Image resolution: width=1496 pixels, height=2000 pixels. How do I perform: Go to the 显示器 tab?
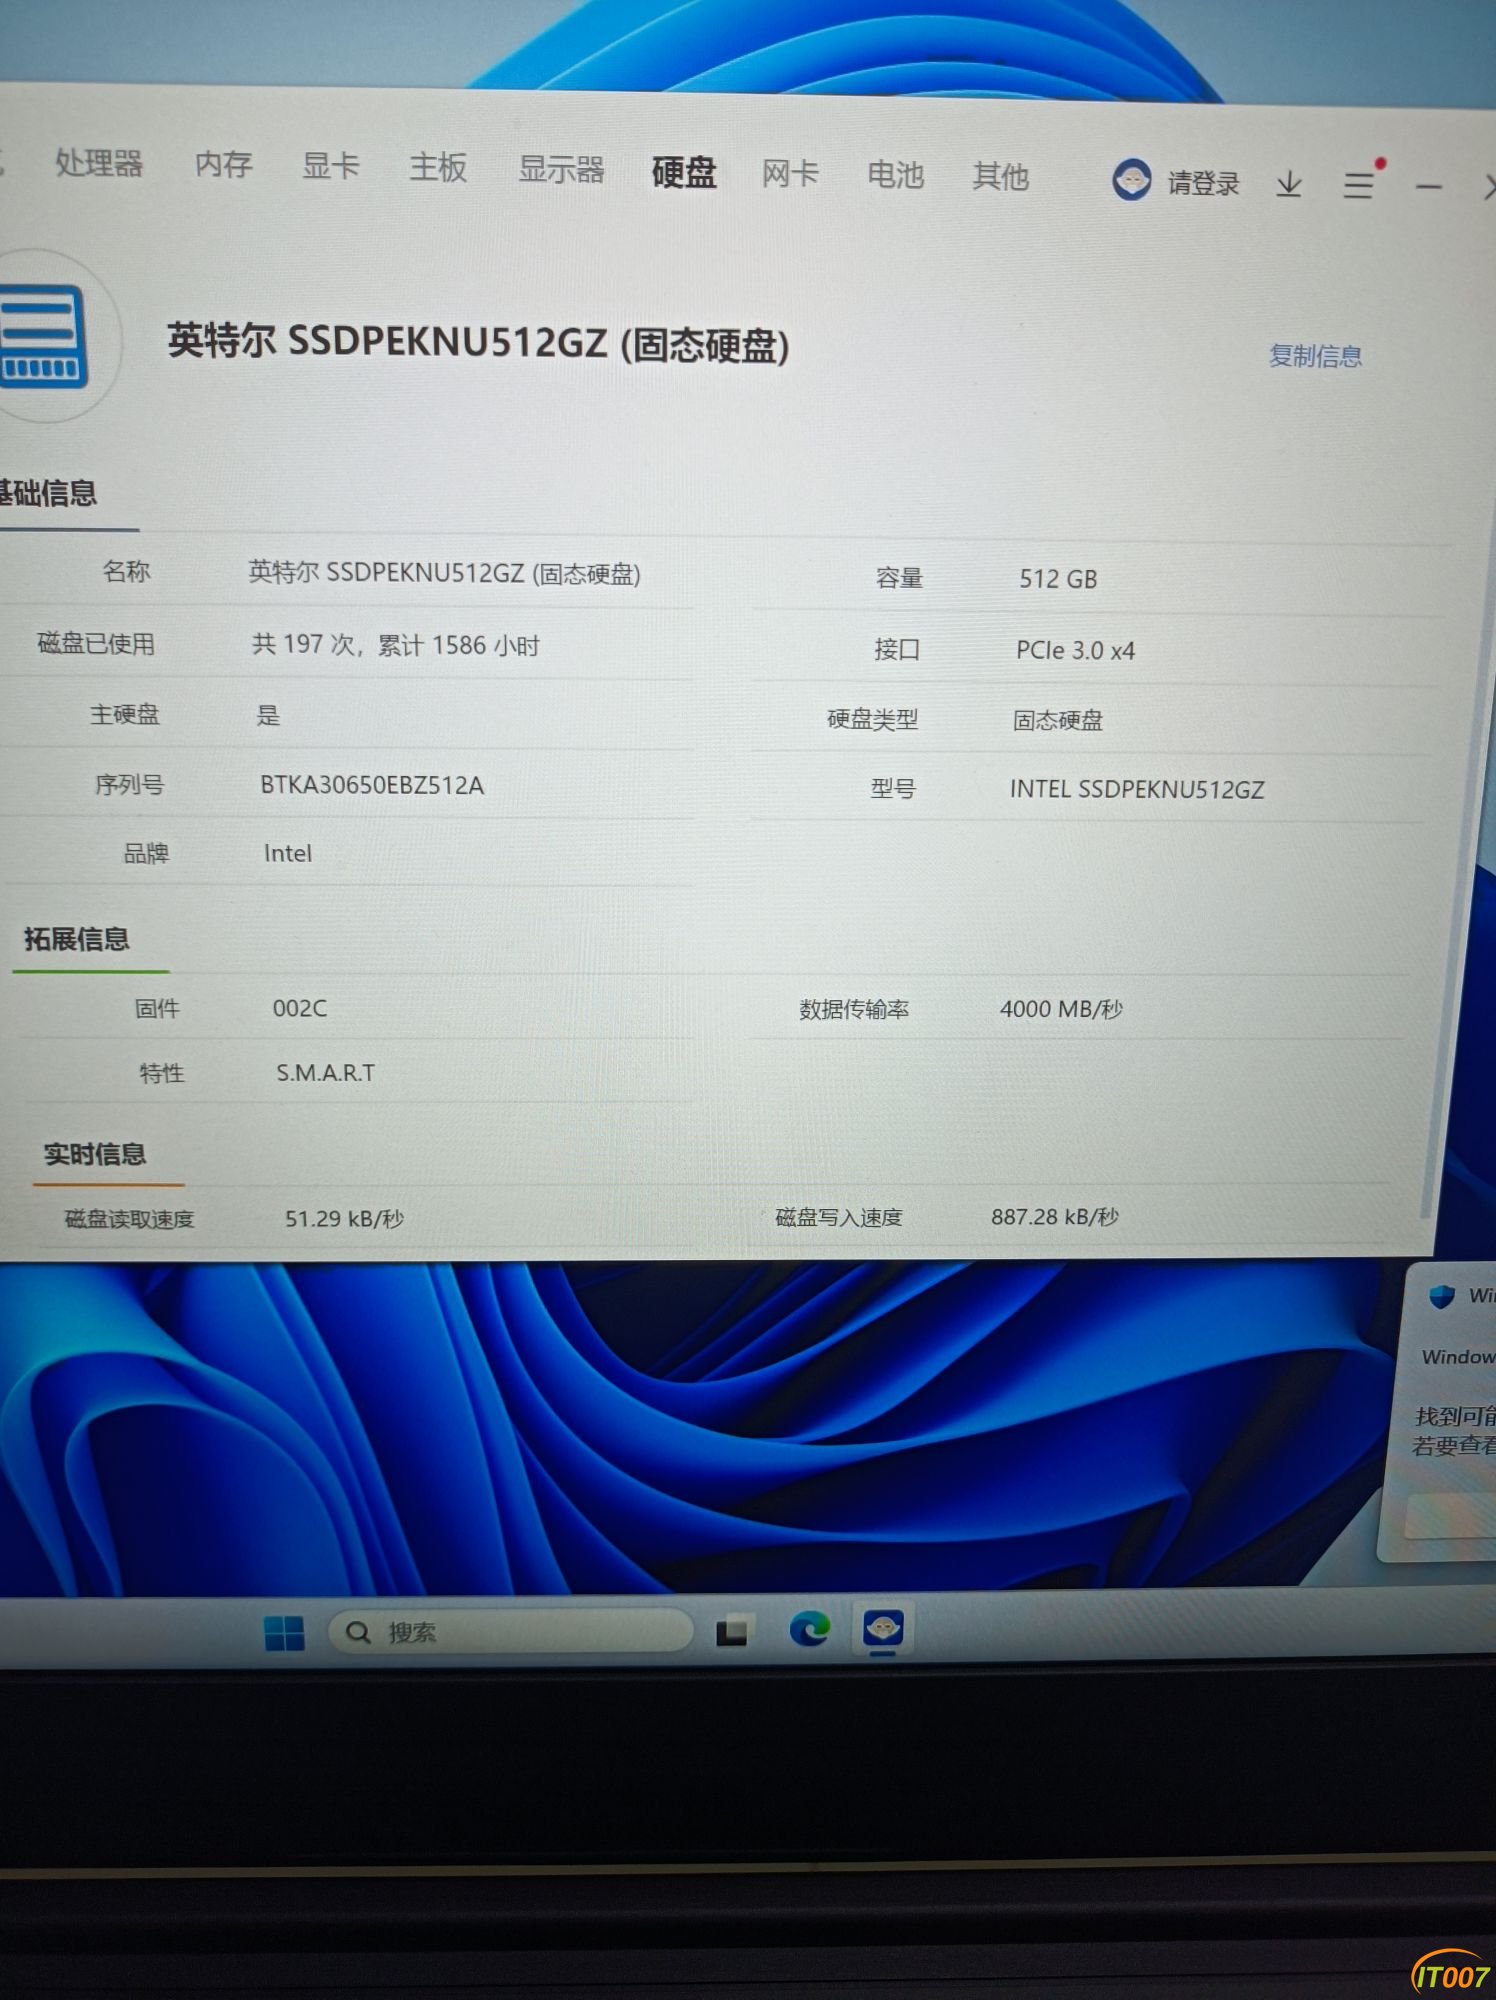[x=561, y=169]
